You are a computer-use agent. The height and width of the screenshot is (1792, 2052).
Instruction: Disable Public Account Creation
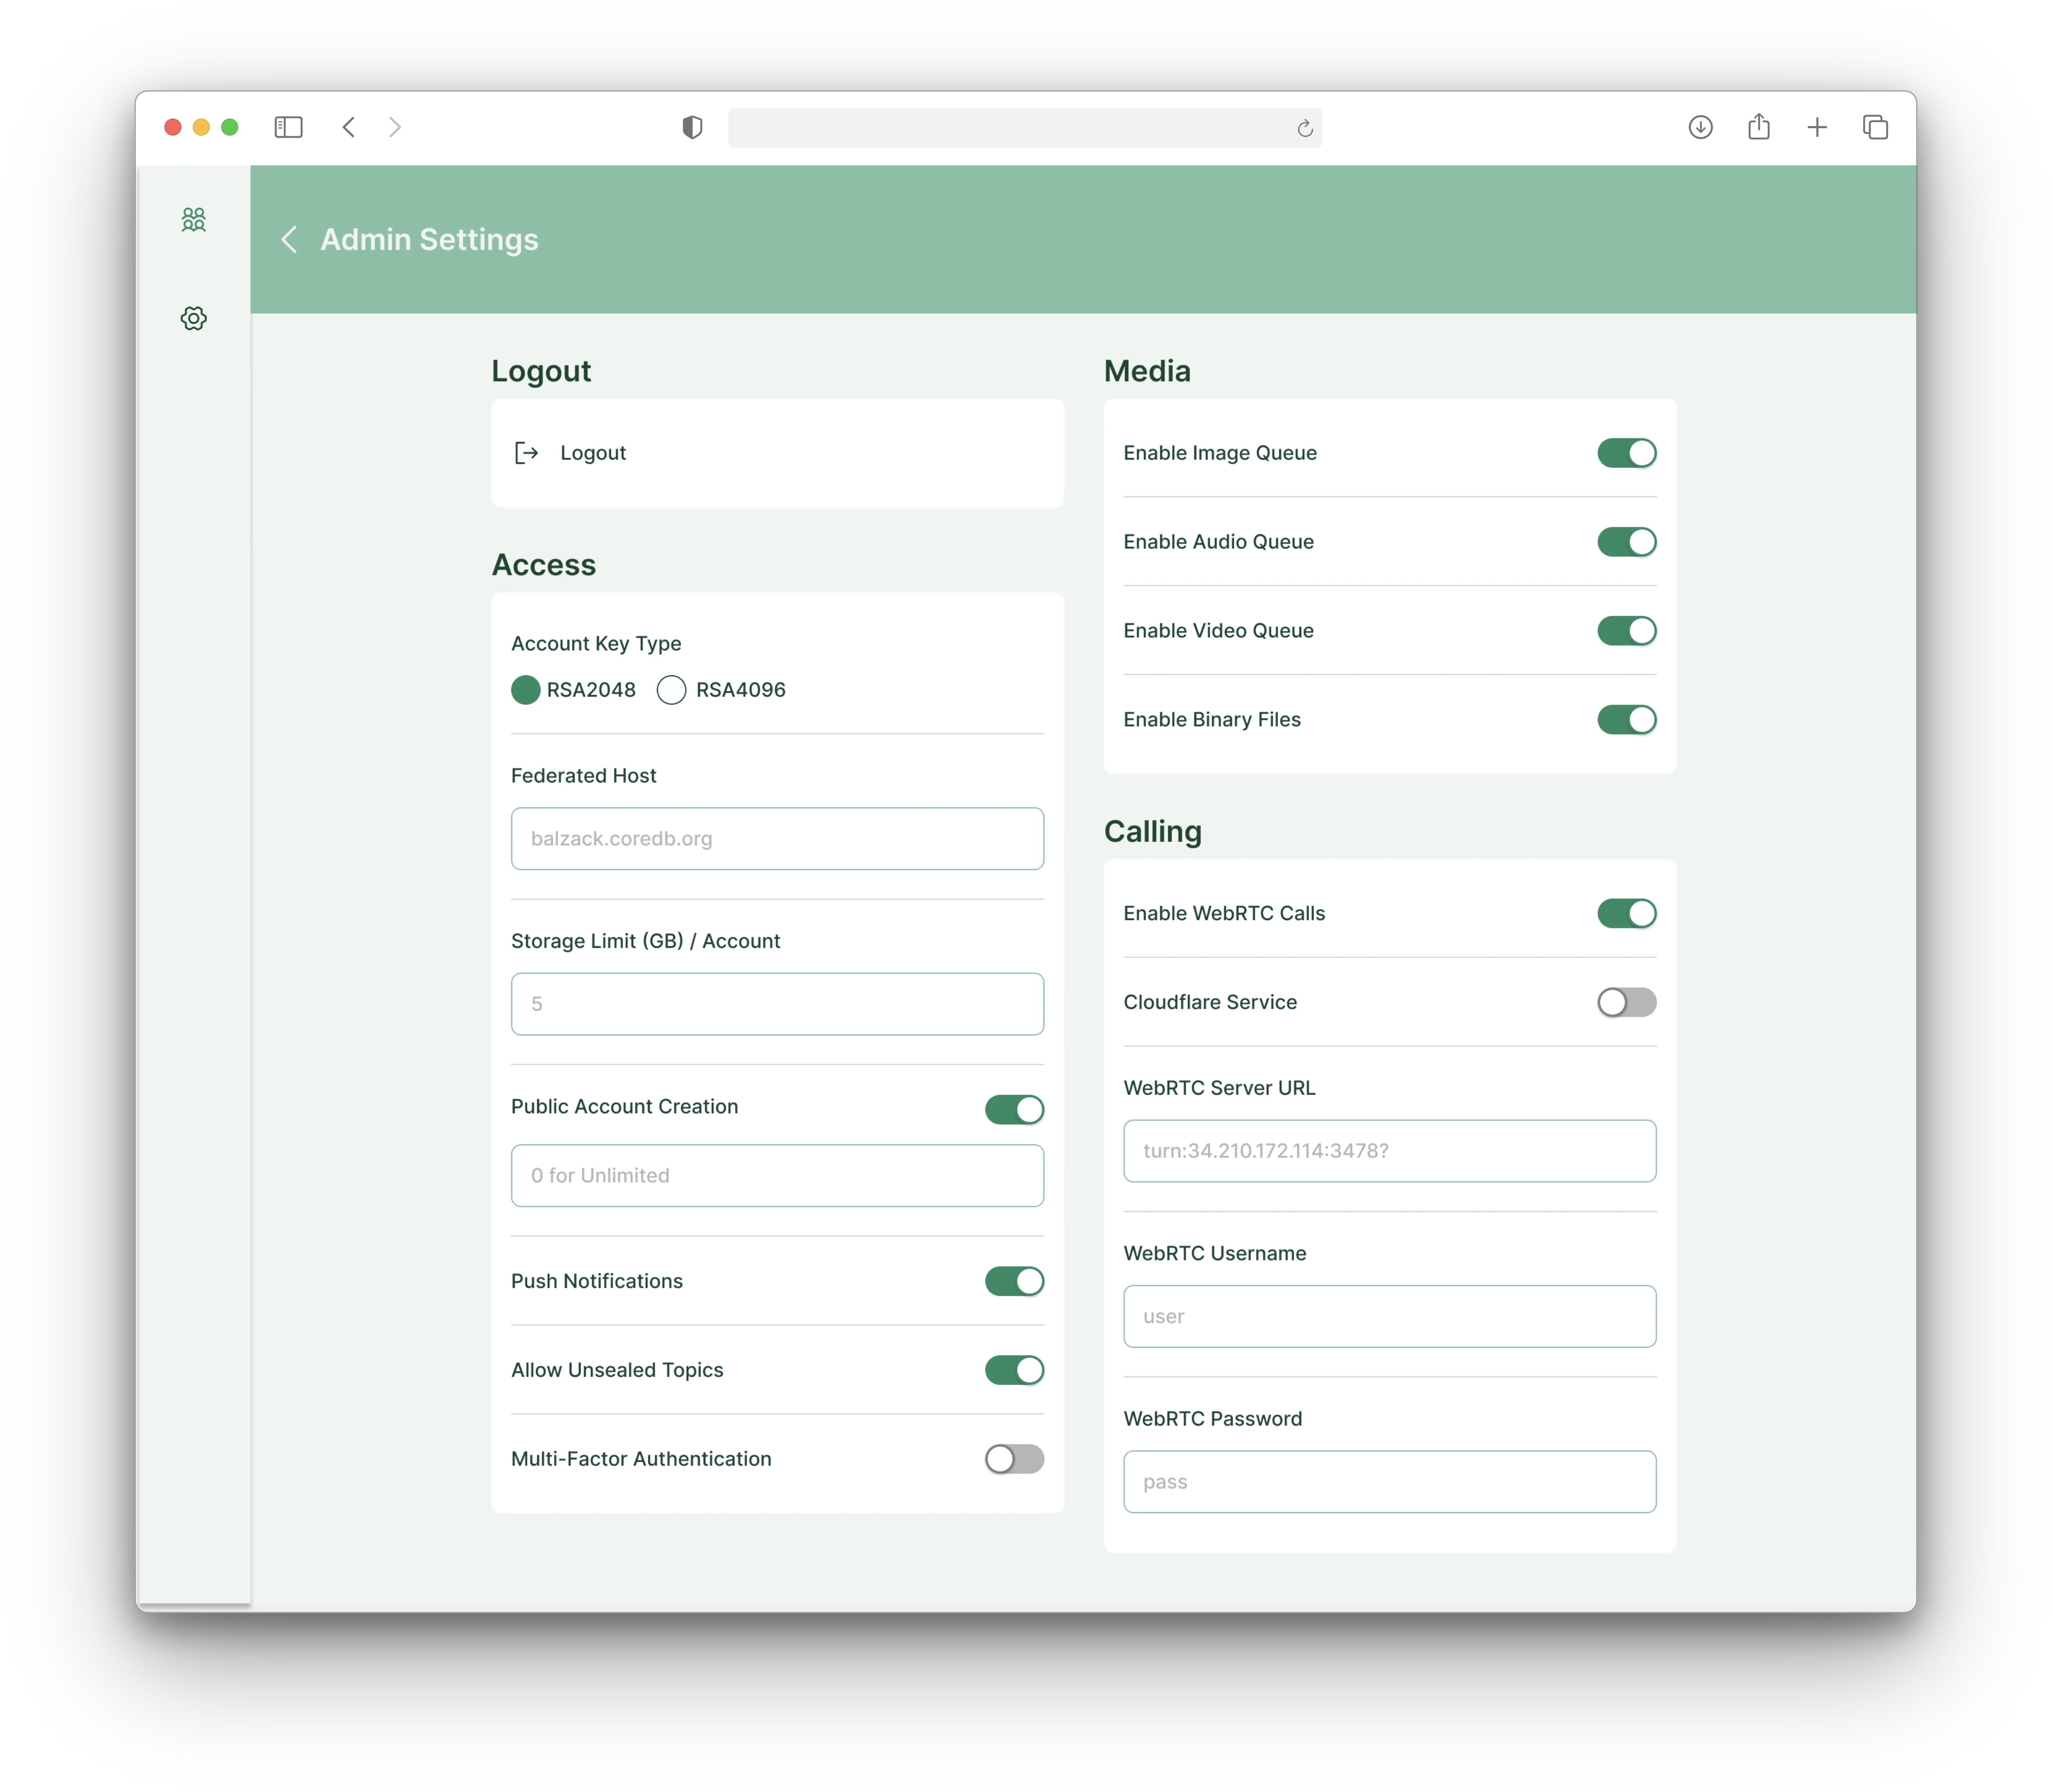pos(1014,1109)
